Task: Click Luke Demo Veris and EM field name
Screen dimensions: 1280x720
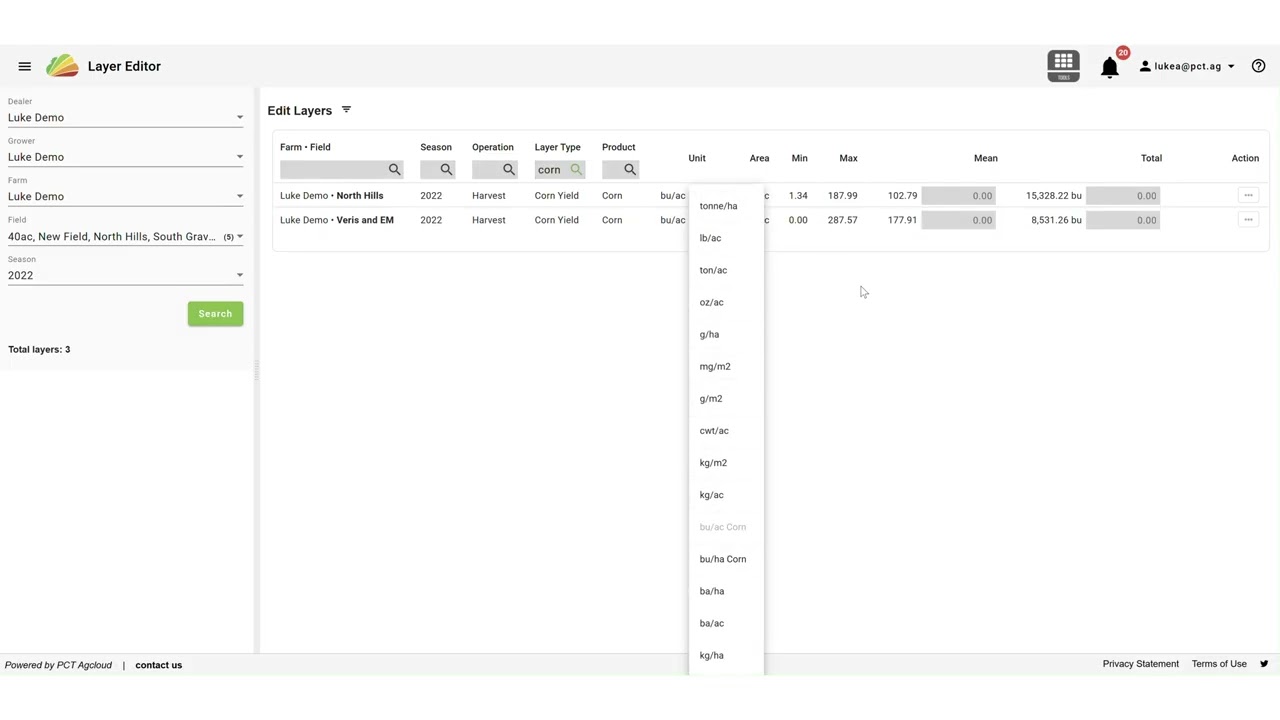Action: (337, 220)
